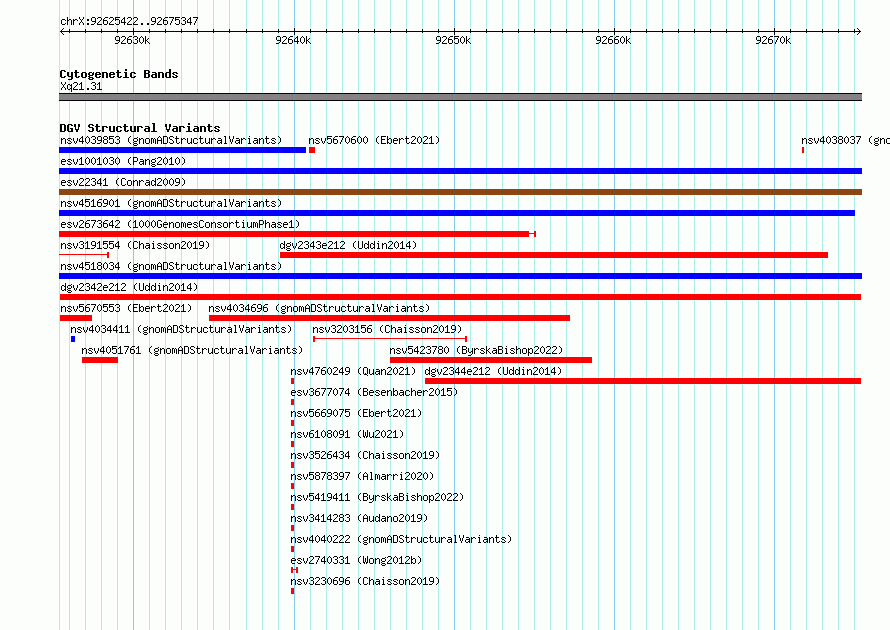Select the blue esv1001030 variant bar
Viewport: 890px width, 630px height.
point(460,171)
